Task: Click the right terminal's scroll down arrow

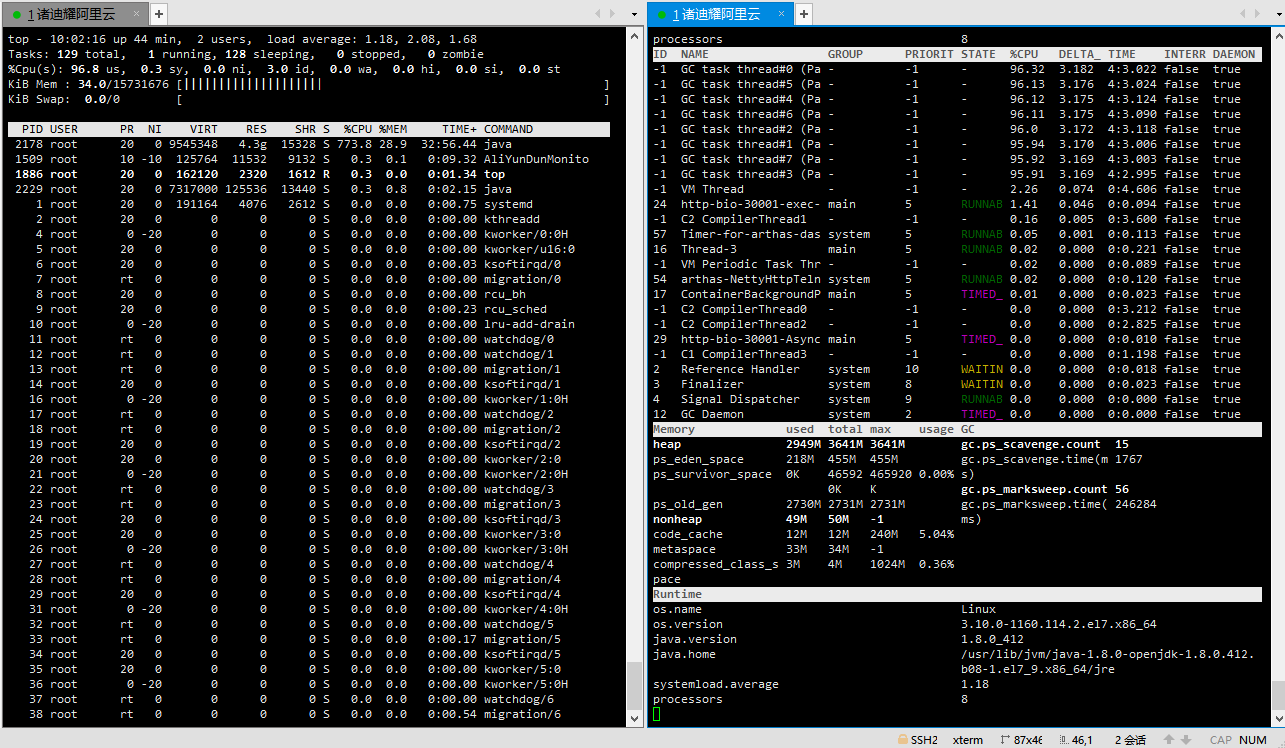Action: [x=1277, y=718]
